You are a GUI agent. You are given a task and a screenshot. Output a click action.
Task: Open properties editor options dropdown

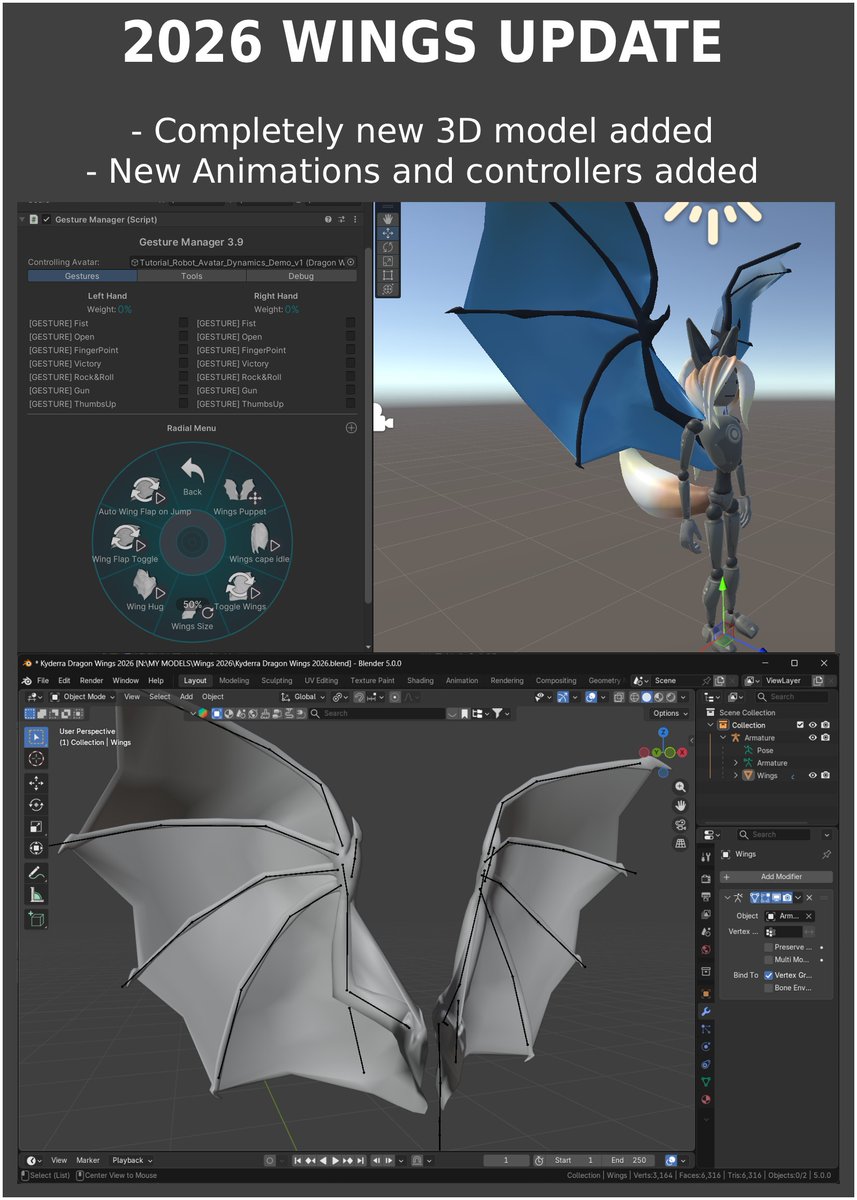click(x=827, y=835)
